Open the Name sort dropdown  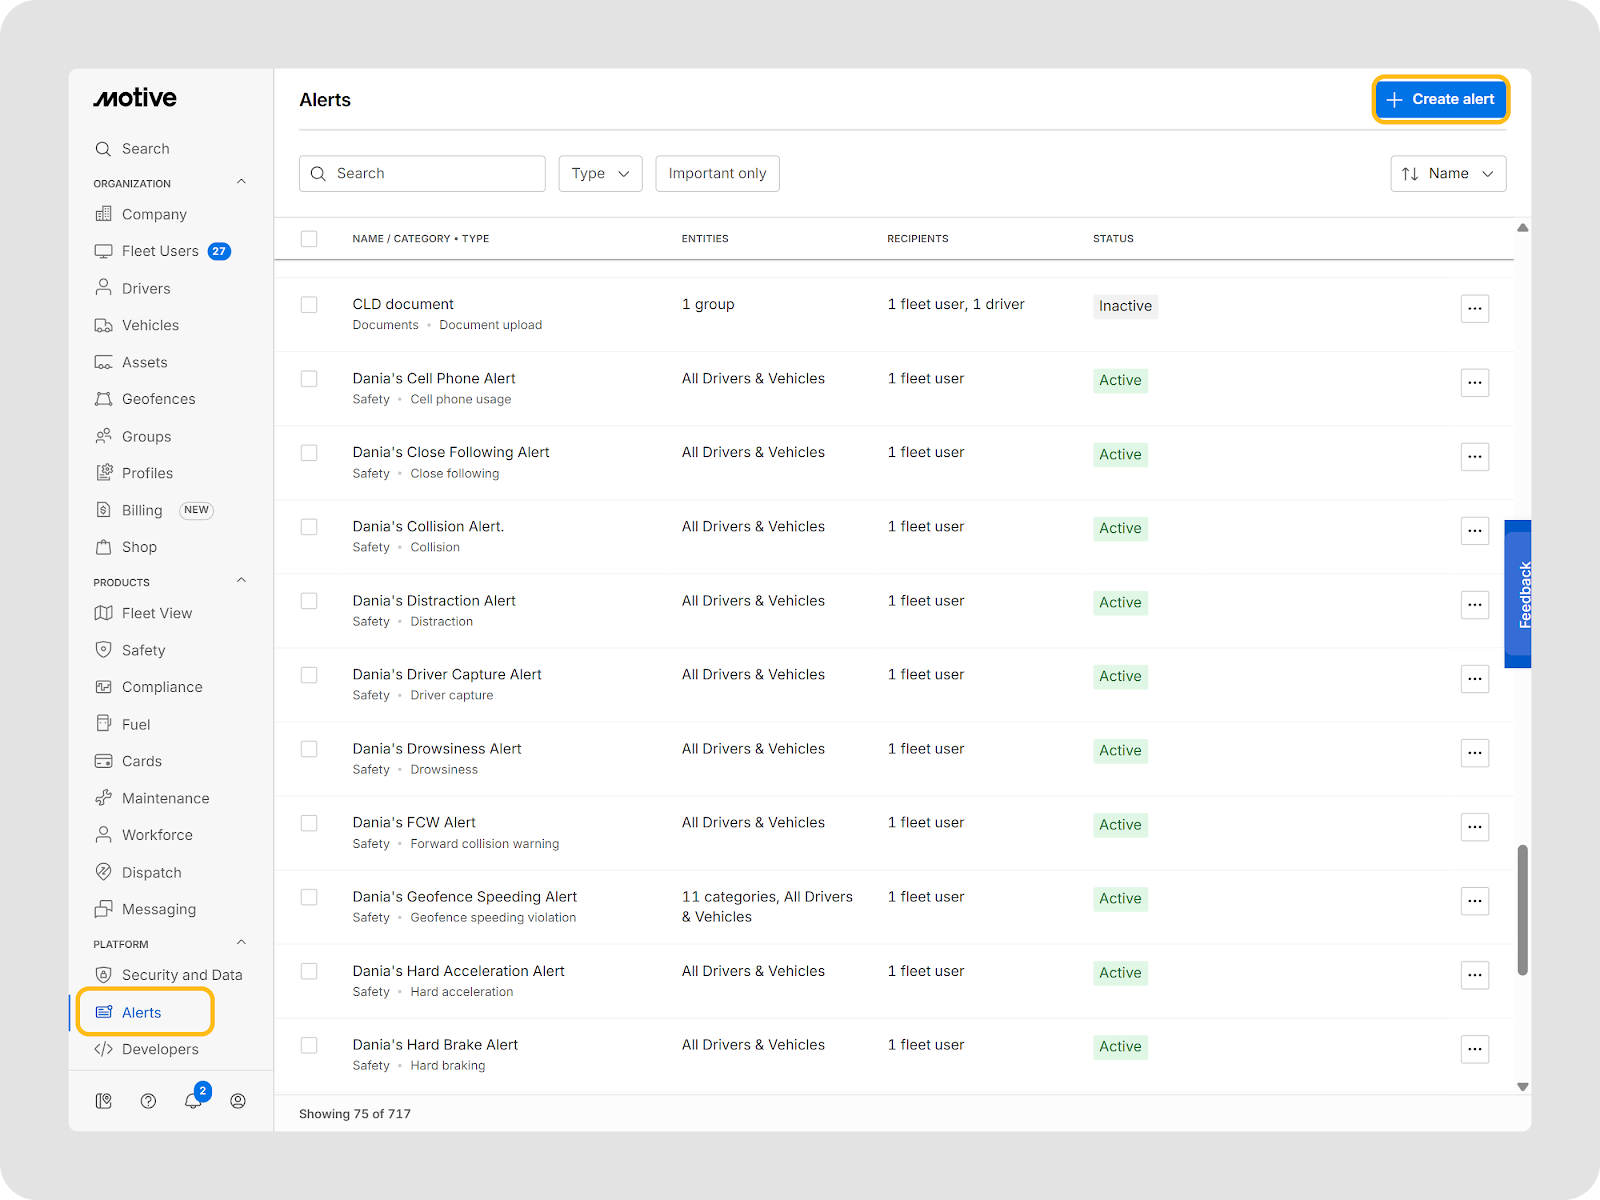(1447, 173)
